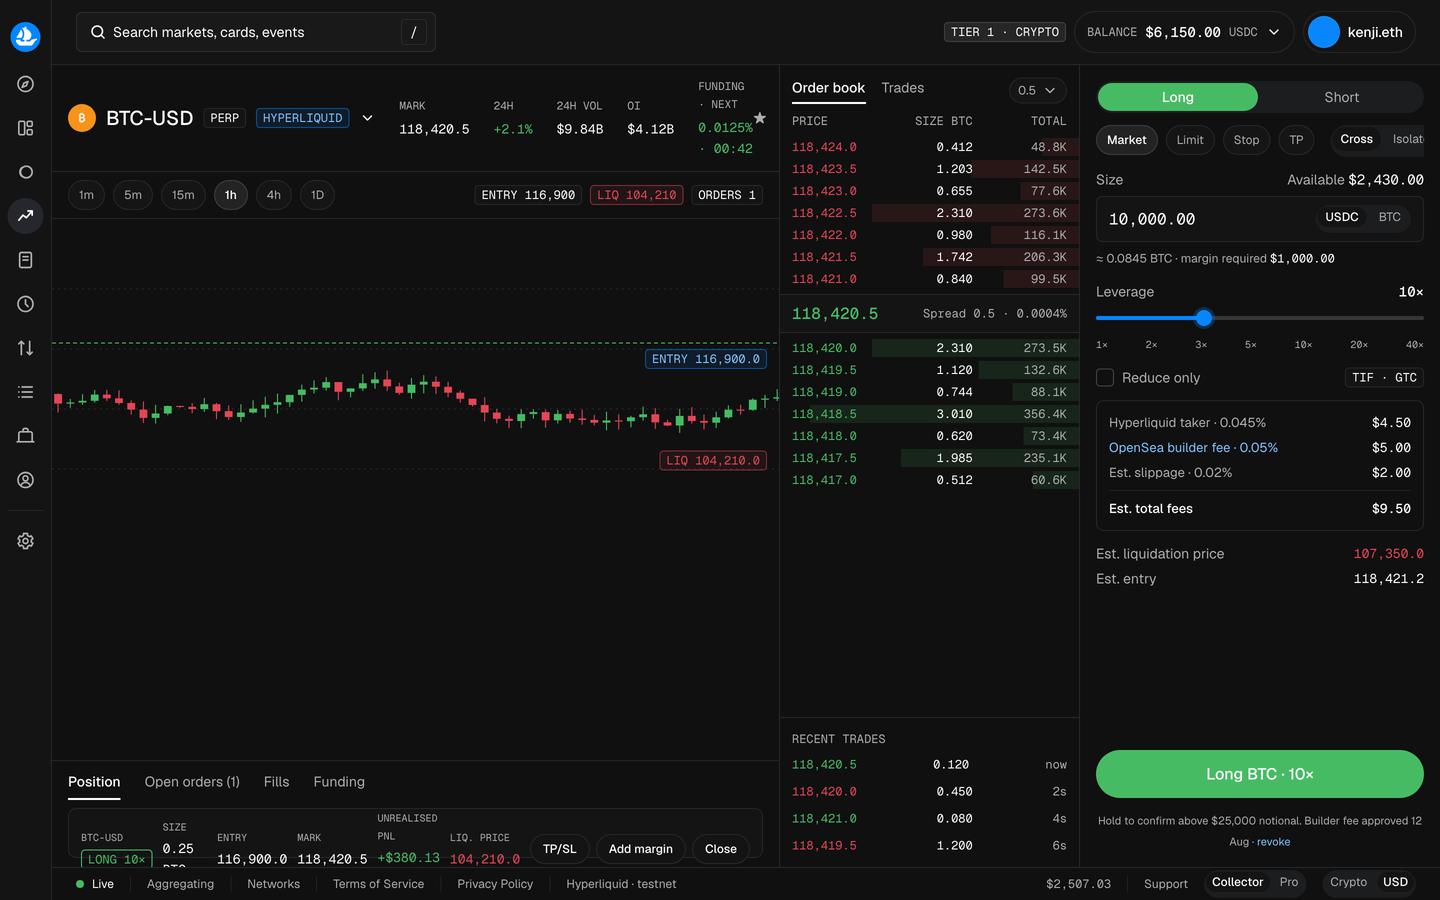Choose the Limit order type
This screenshot has height=900, width=1440.
(1190, 140)
